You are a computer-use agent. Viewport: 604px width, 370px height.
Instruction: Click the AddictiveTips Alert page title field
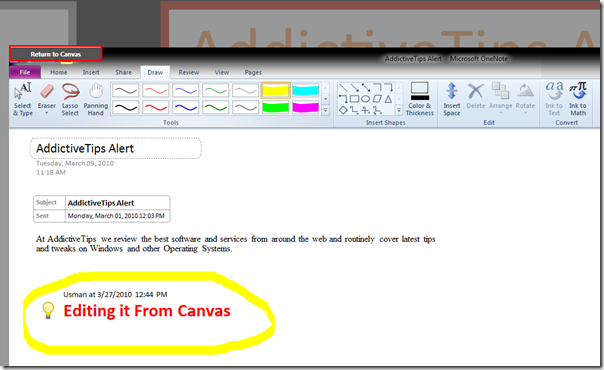click(116, 148)
